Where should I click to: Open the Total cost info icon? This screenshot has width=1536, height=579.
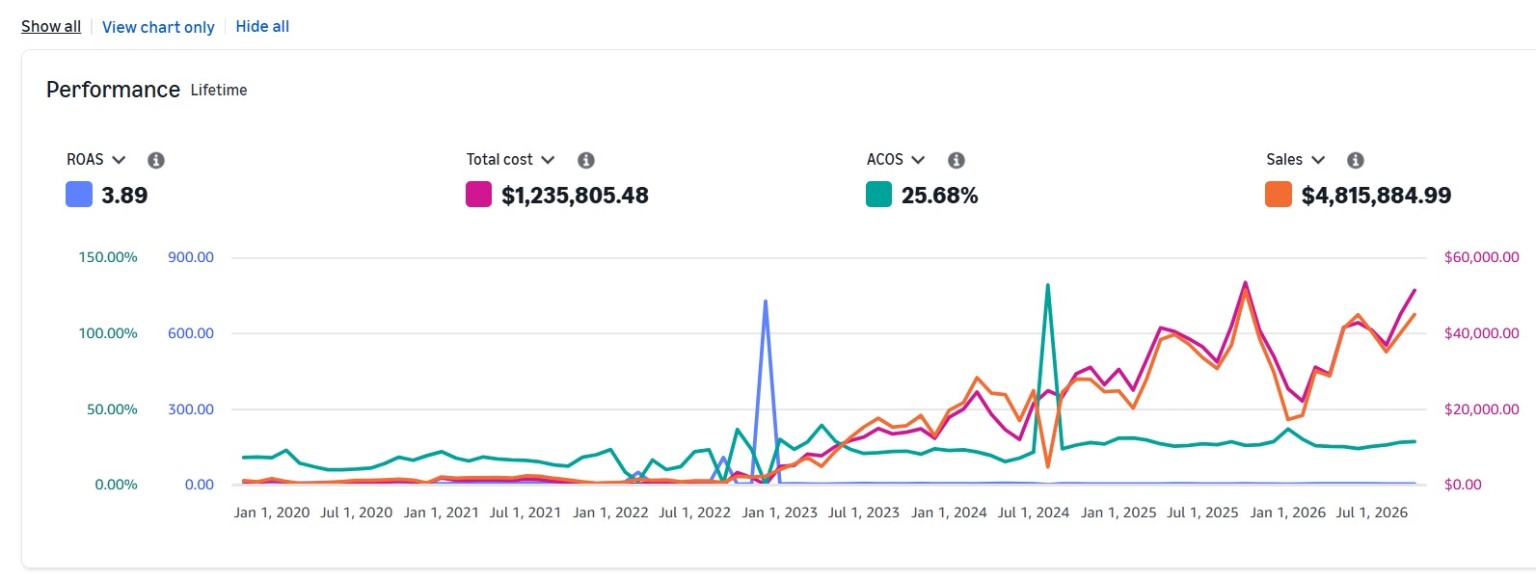pyautogui.click(x=586, y=160)
